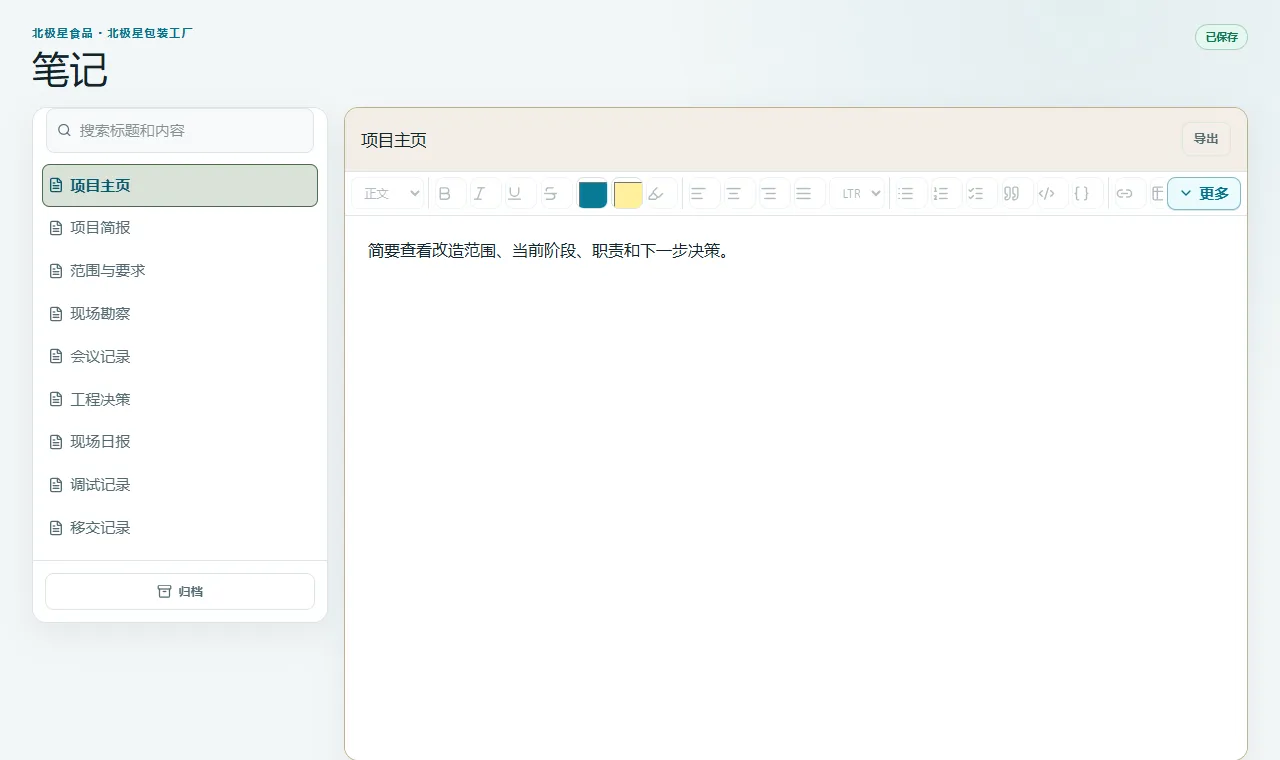
Task: Select the 项目主页 note in sidebar
Action: pyautogui.click(x=180, y=186)
